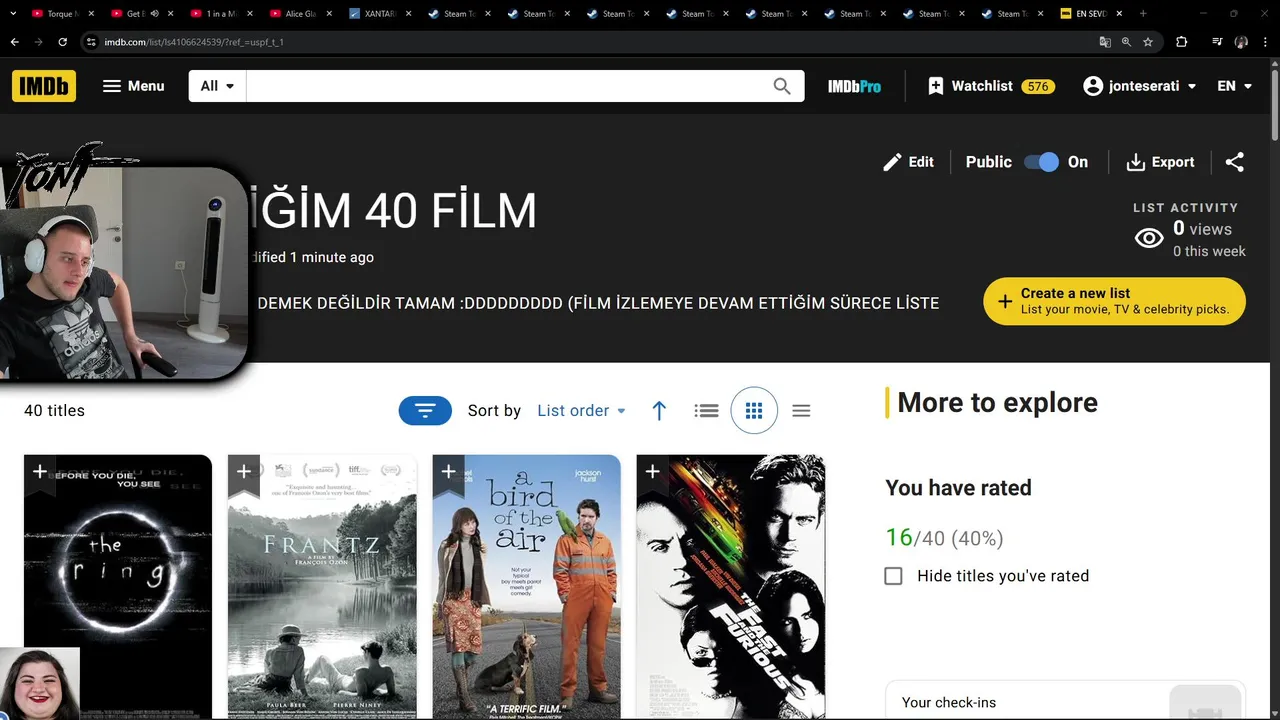Switch to detailed list view

[x=707, y=410]
